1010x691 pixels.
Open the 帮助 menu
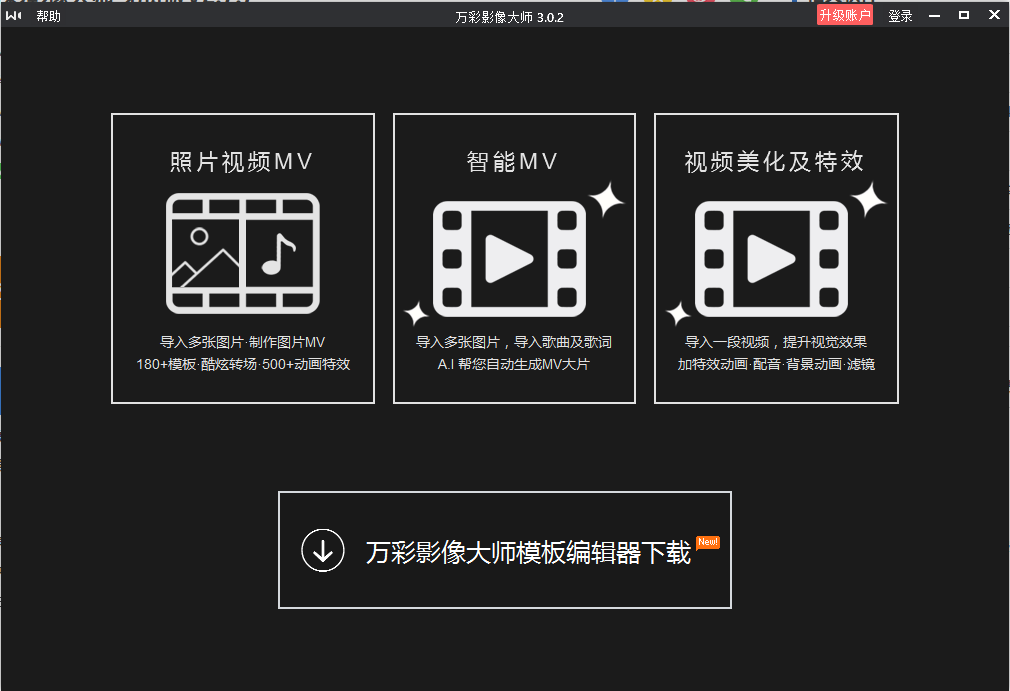[48, 16]
